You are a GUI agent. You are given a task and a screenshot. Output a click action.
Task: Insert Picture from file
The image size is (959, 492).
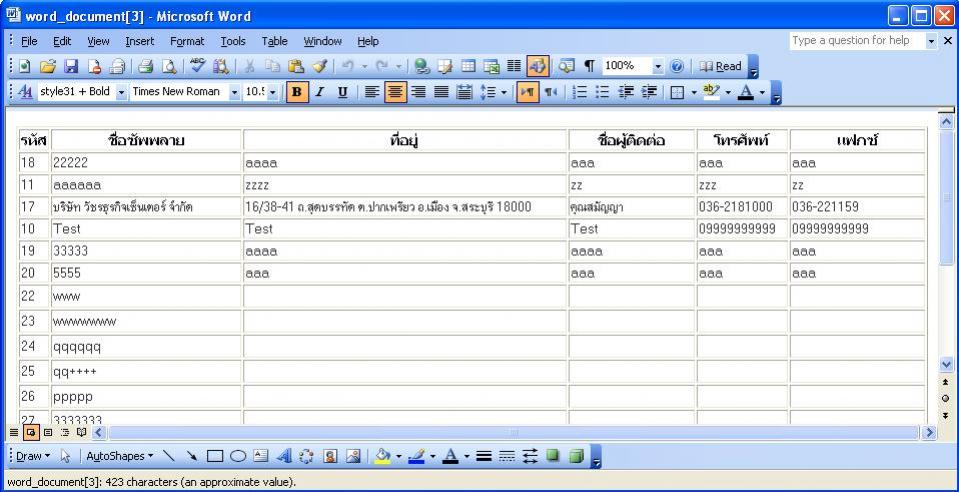(354, 456)
